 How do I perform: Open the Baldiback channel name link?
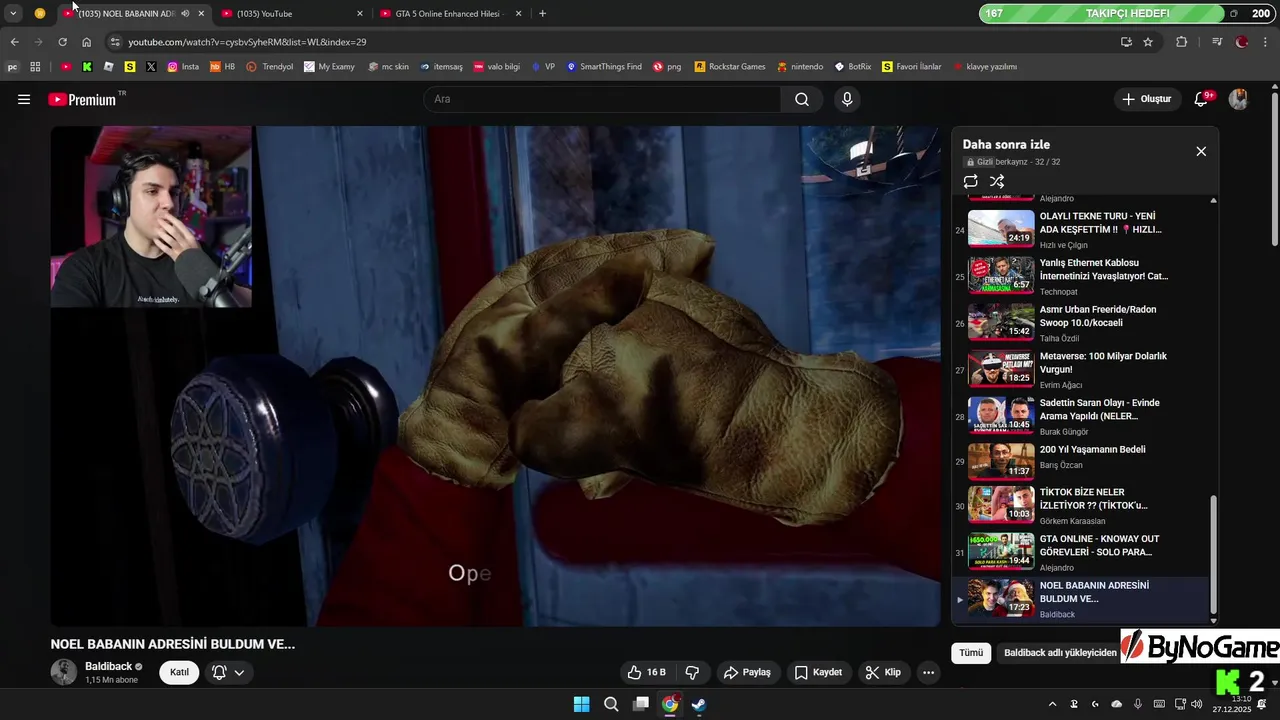108,666
